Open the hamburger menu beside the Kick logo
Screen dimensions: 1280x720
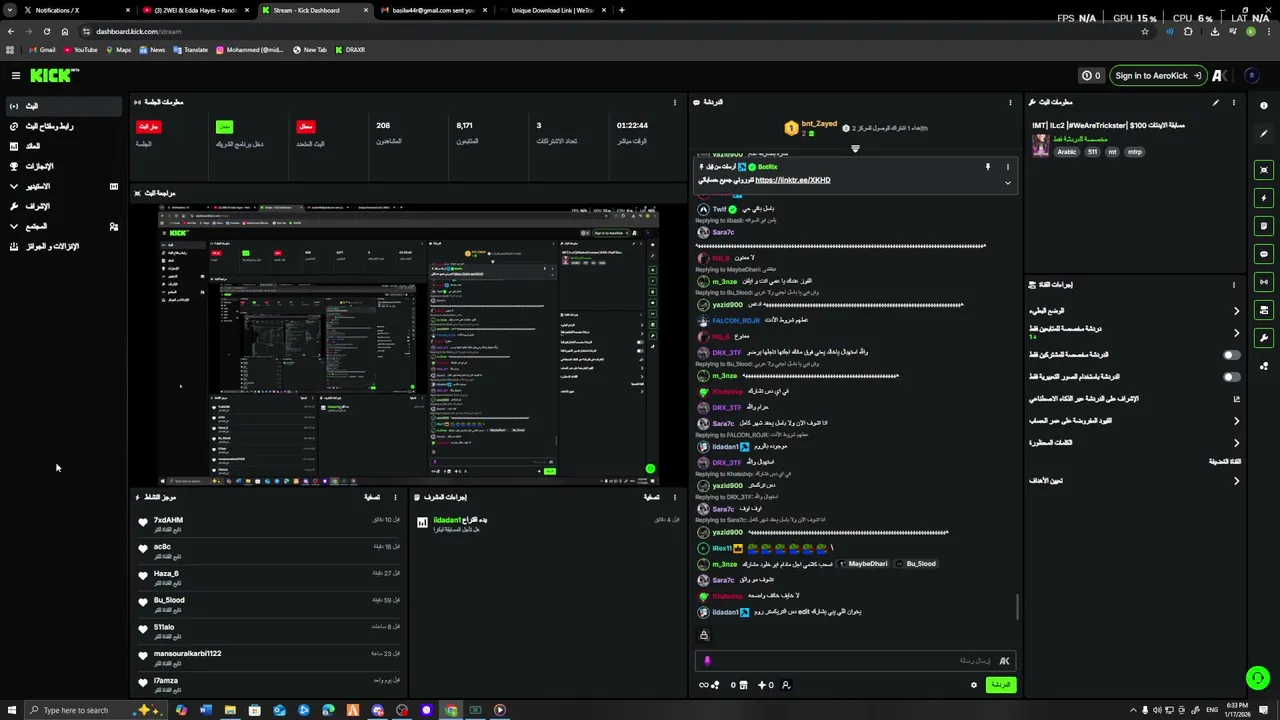click(15, 75)
